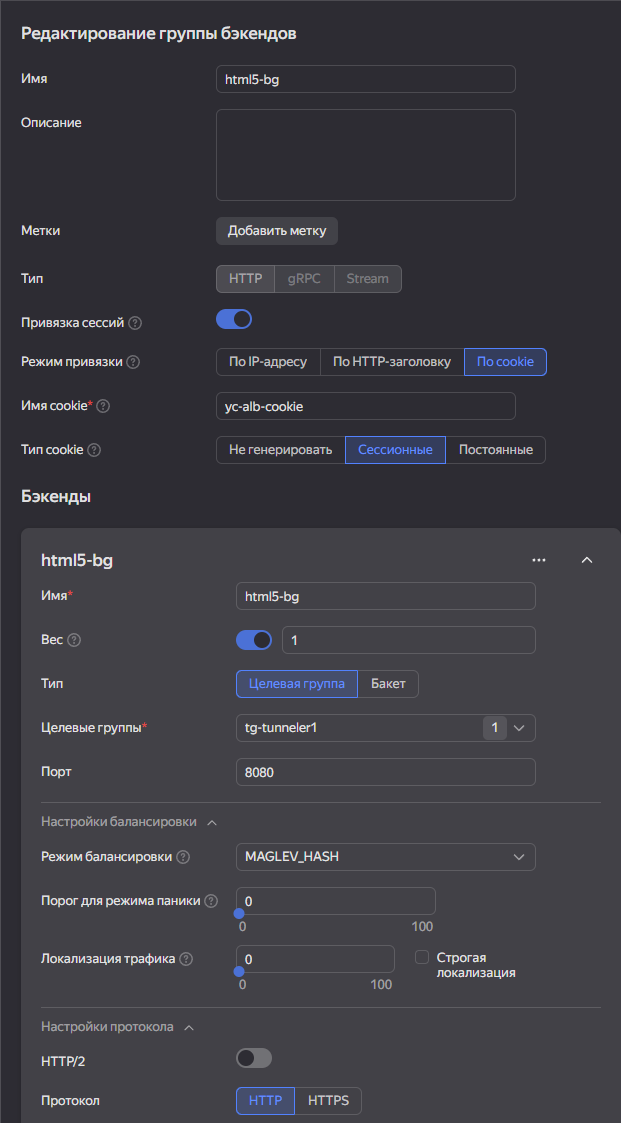Open the three-dots menu of html5-bg backend
This screenshot has height=1123, width=621.
pos(539,560)
